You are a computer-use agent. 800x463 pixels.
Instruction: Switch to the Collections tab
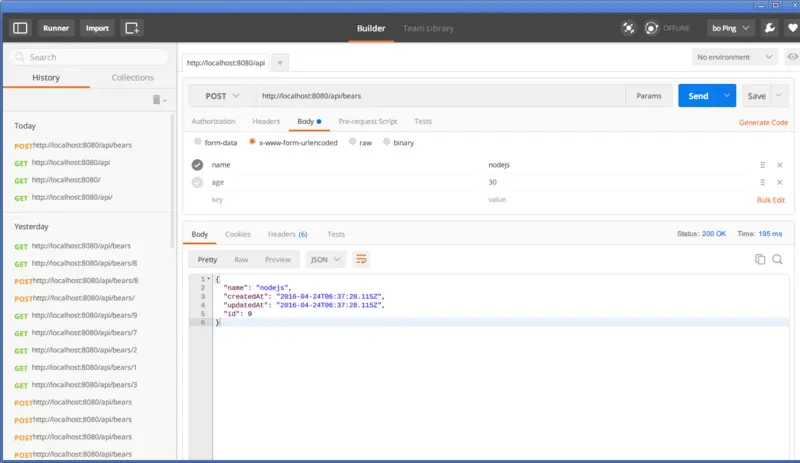click(133, 78)
